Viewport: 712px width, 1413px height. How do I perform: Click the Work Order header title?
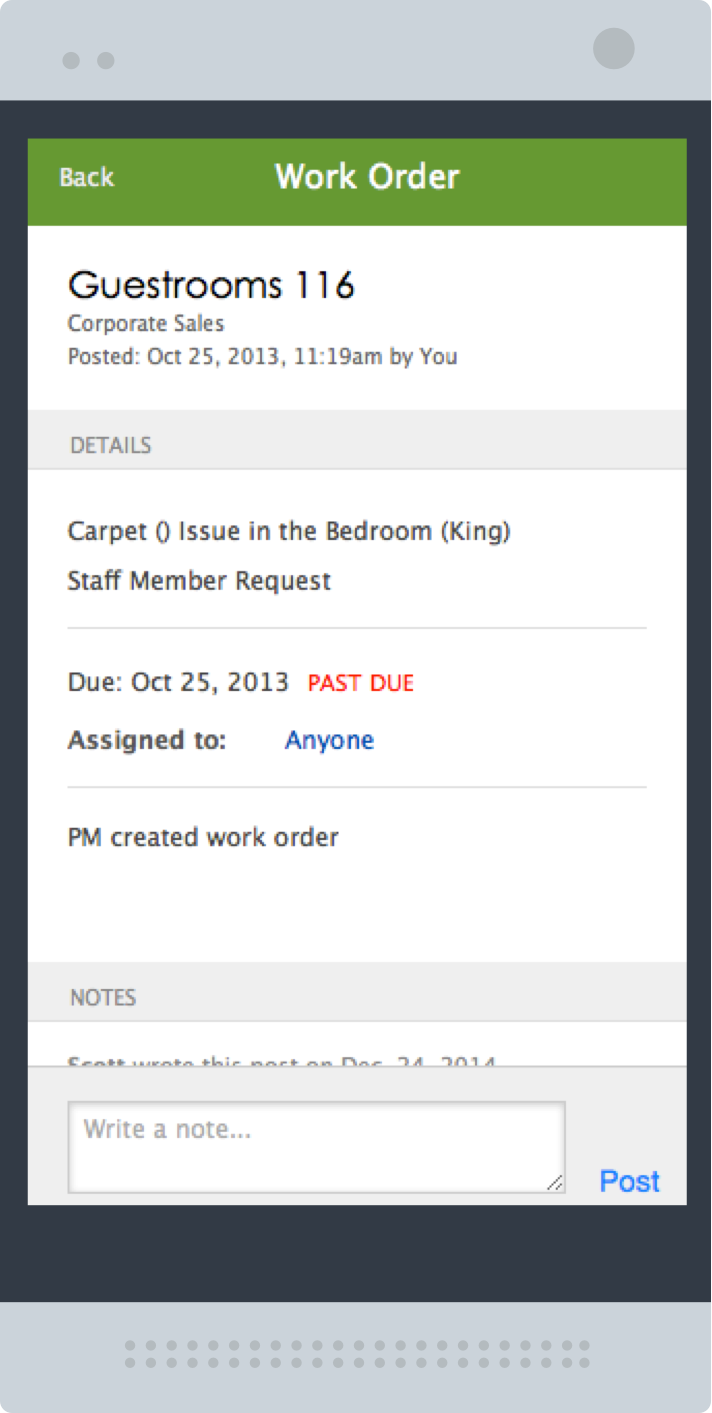click(367, 177)
